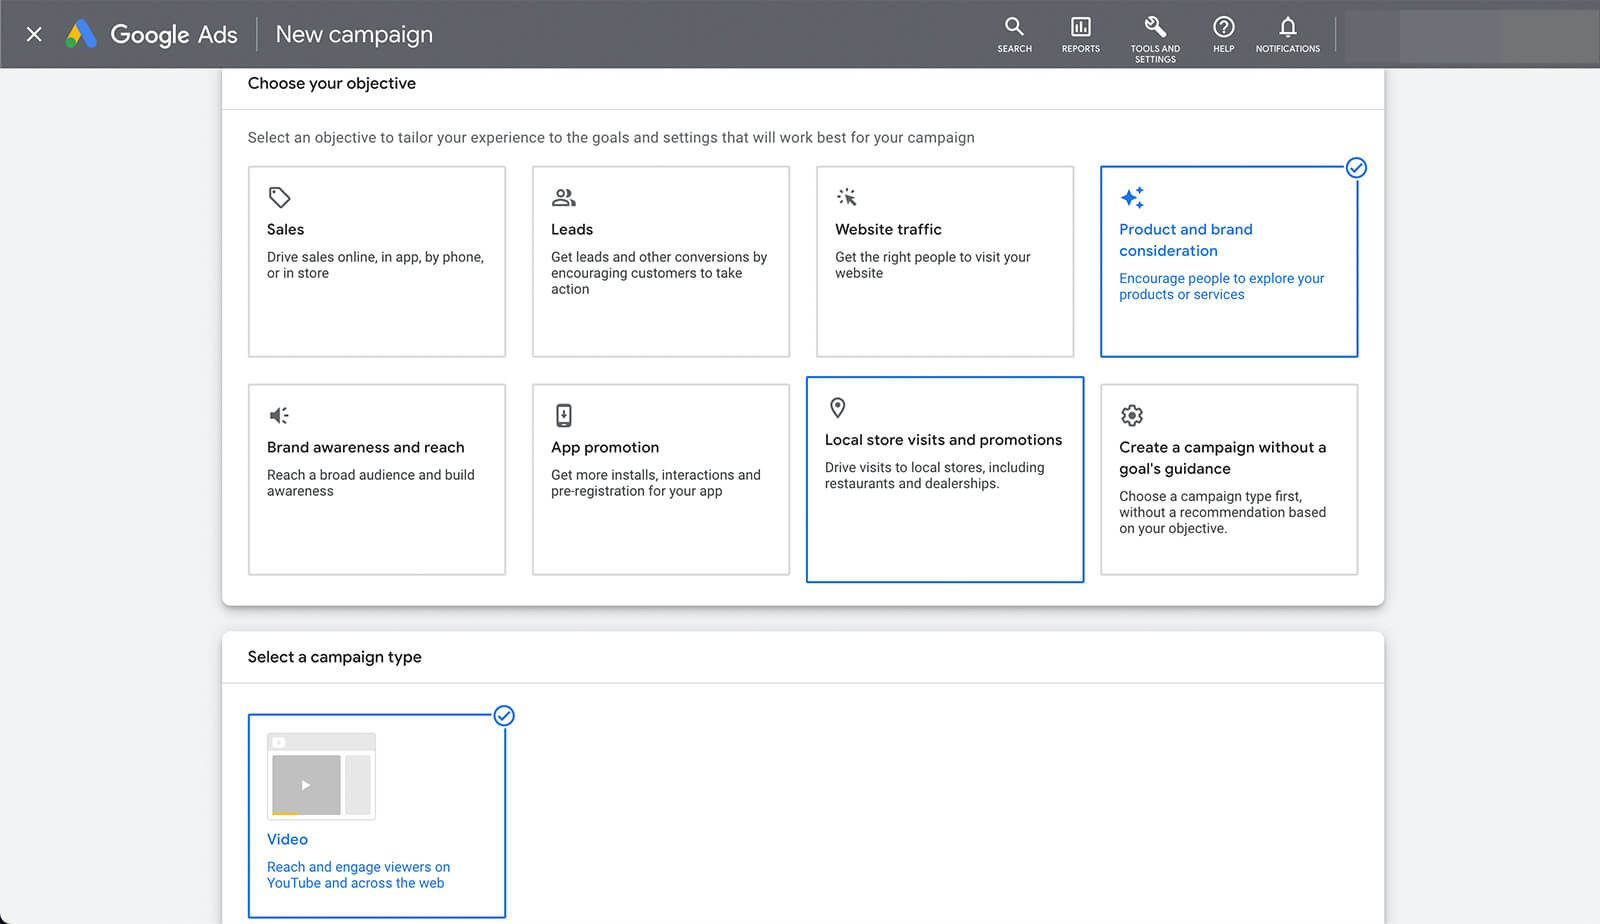Image resolution: width=1600 pixels, height=924 pixels.
Task: Click the megaphone Brand awareness icon
Action: [x=279, y=415]
